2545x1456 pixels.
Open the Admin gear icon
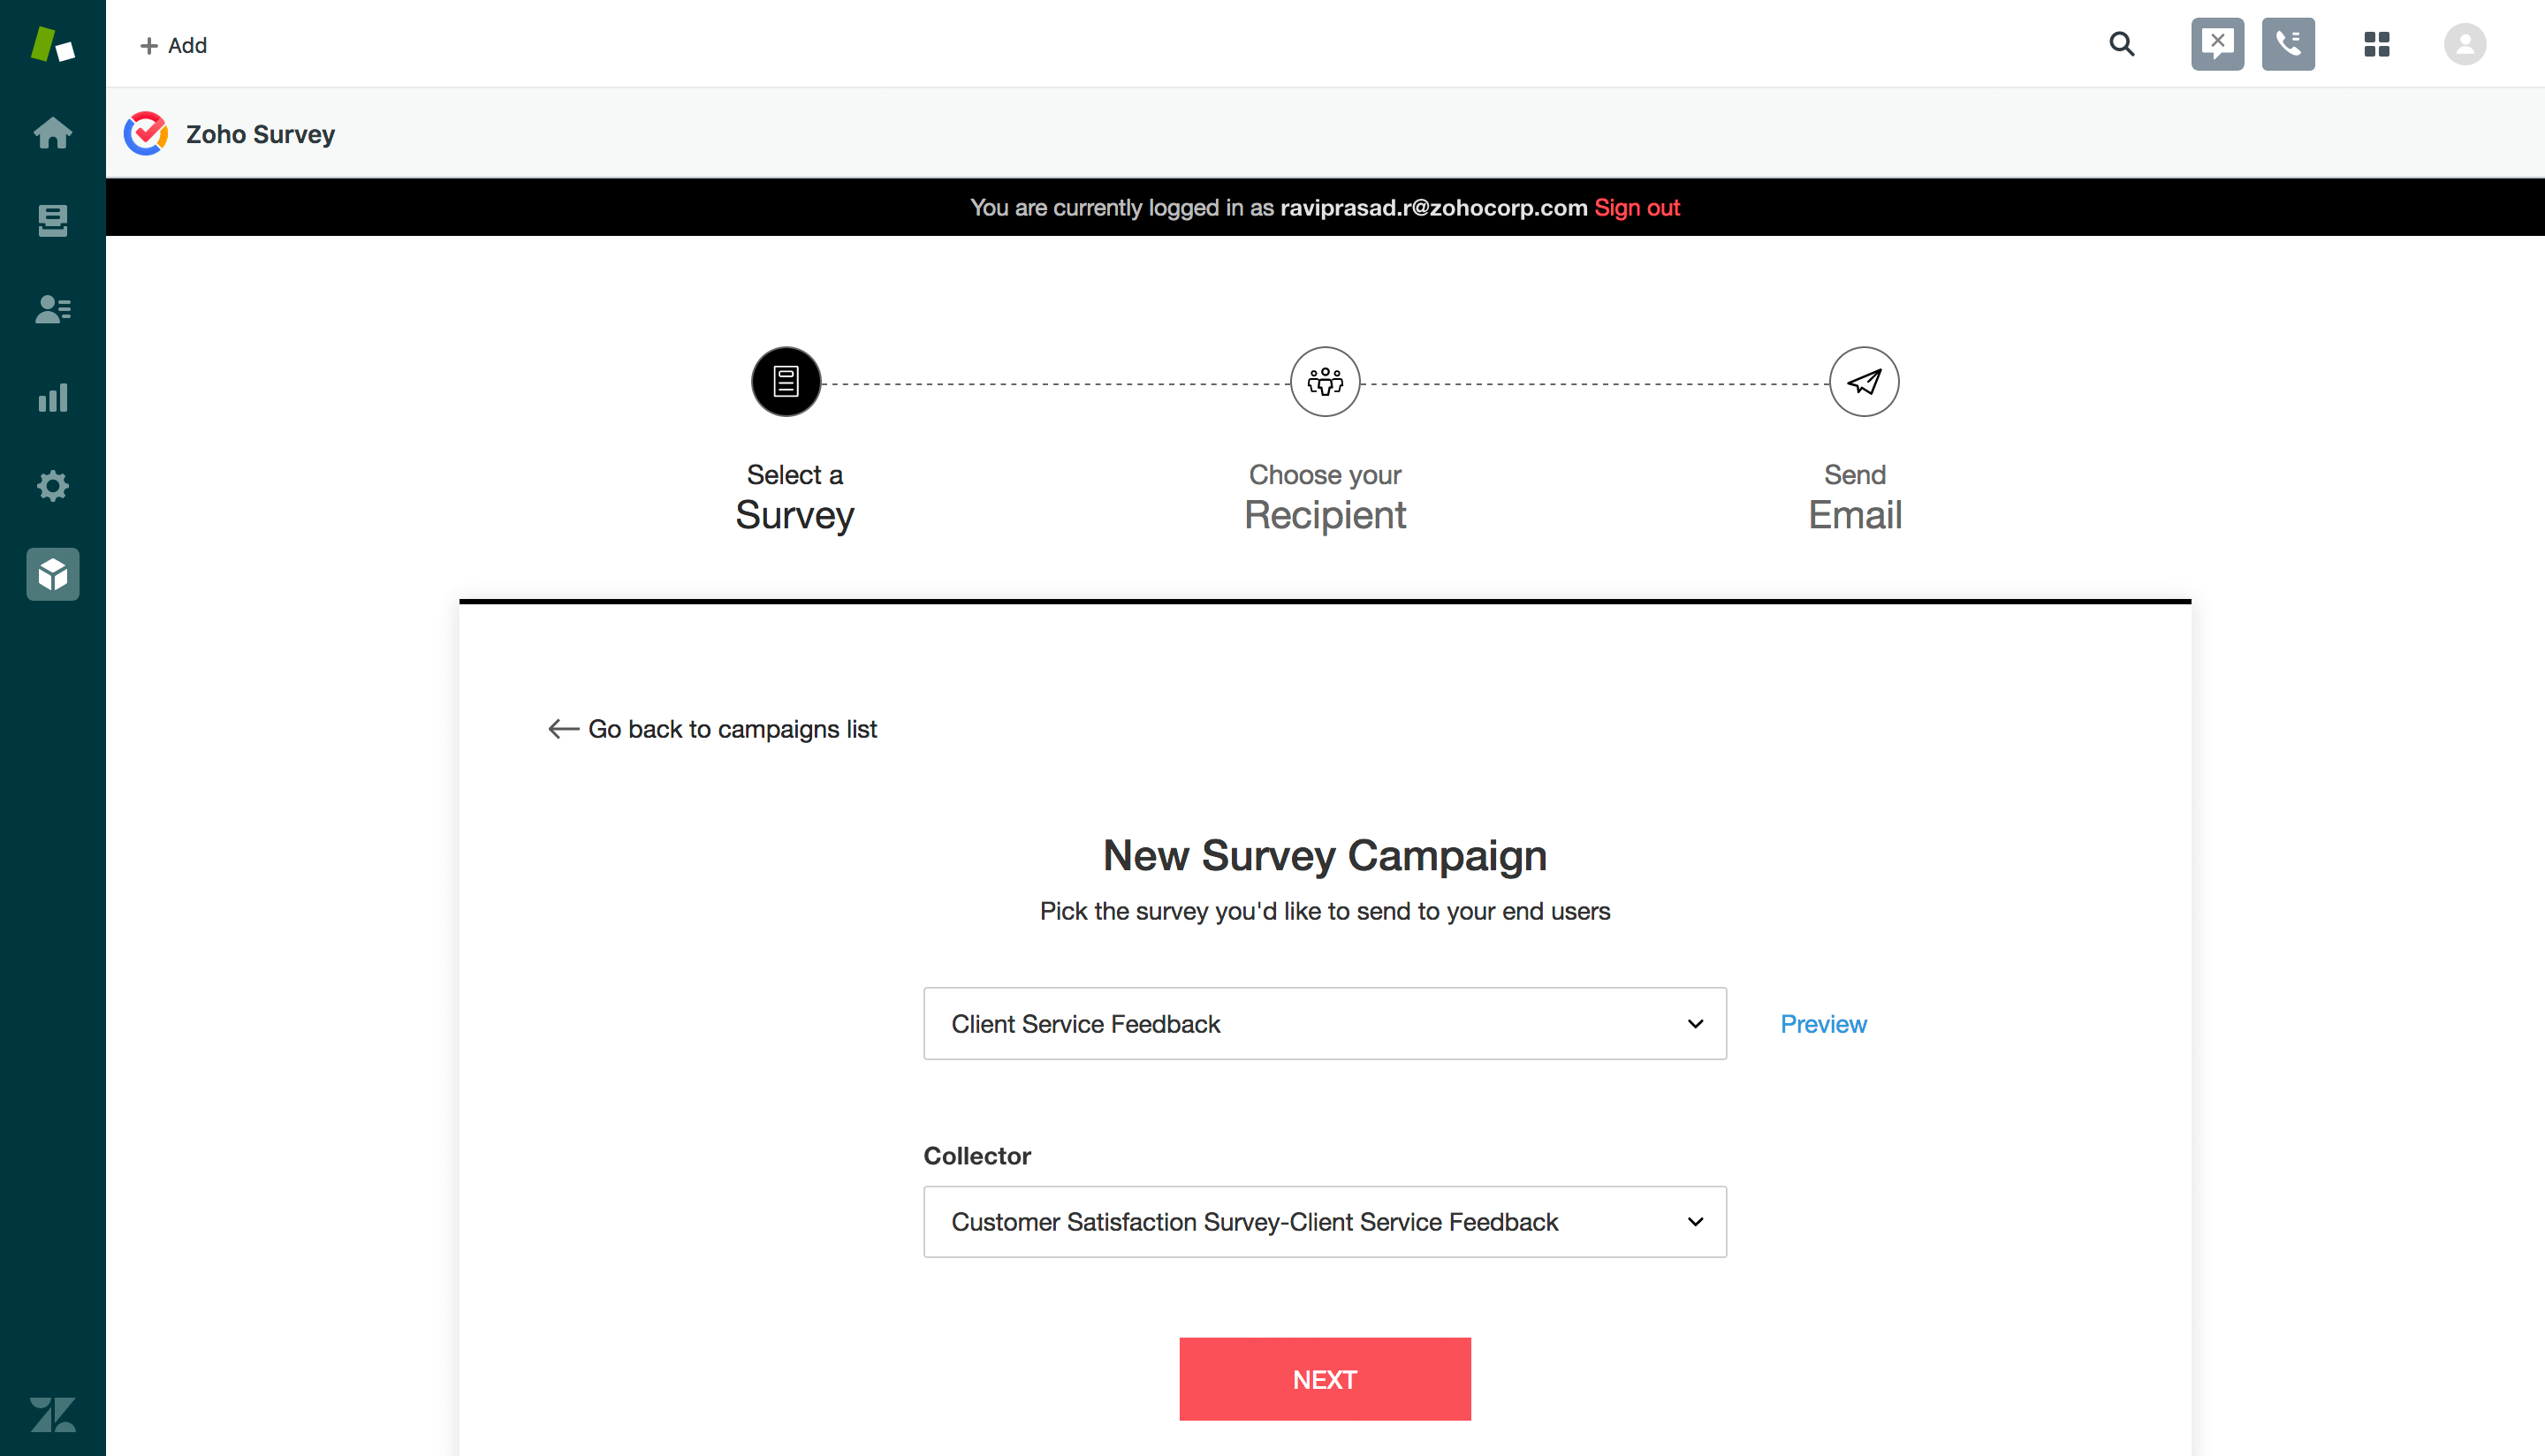click(x=52, y=486)
